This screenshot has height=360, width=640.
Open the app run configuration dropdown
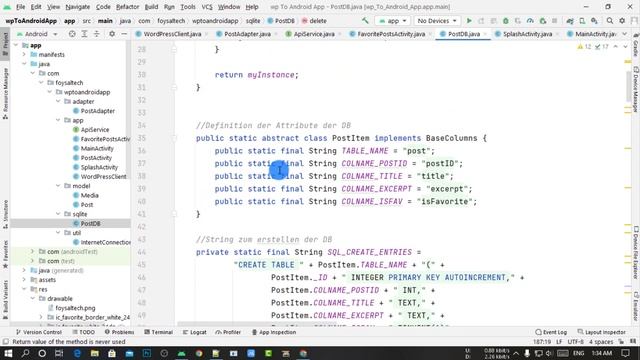tap(393, 20)
